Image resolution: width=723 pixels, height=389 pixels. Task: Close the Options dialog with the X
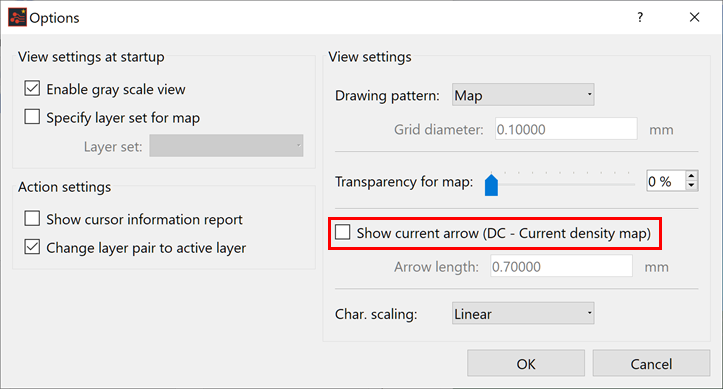point(694,18)
